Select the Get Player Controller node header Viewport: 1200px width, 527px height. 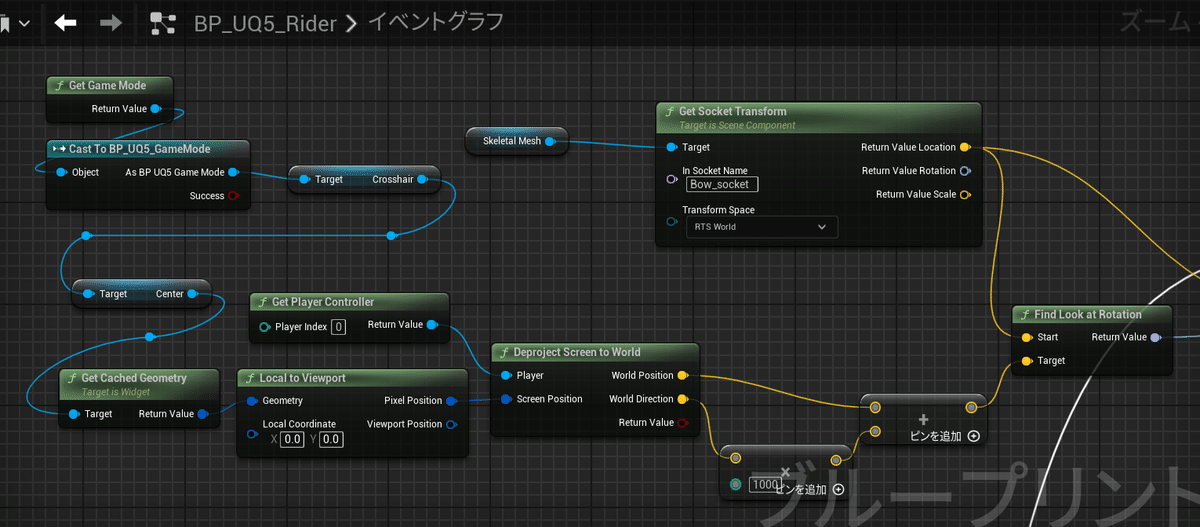[349, 302]
